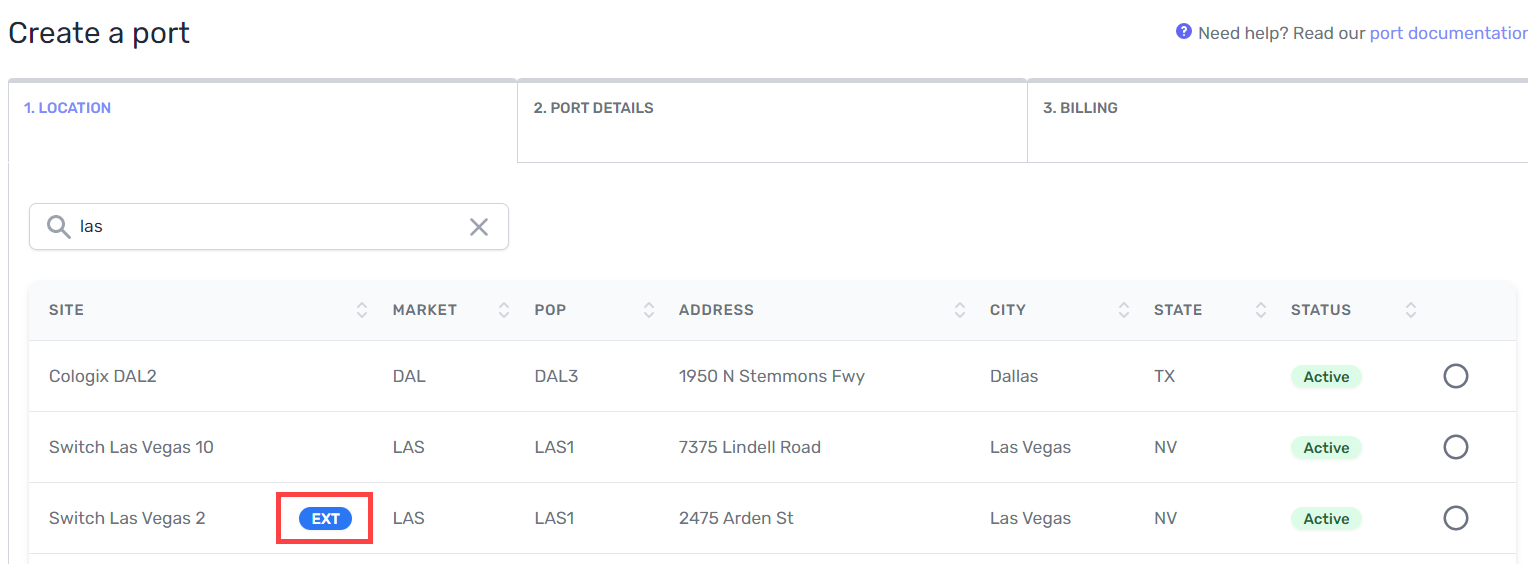Viewport: 1528px width, 564px height.
Task: Choose the Switch Las Vegas 2 radio button
Action: click(1455, 518)
